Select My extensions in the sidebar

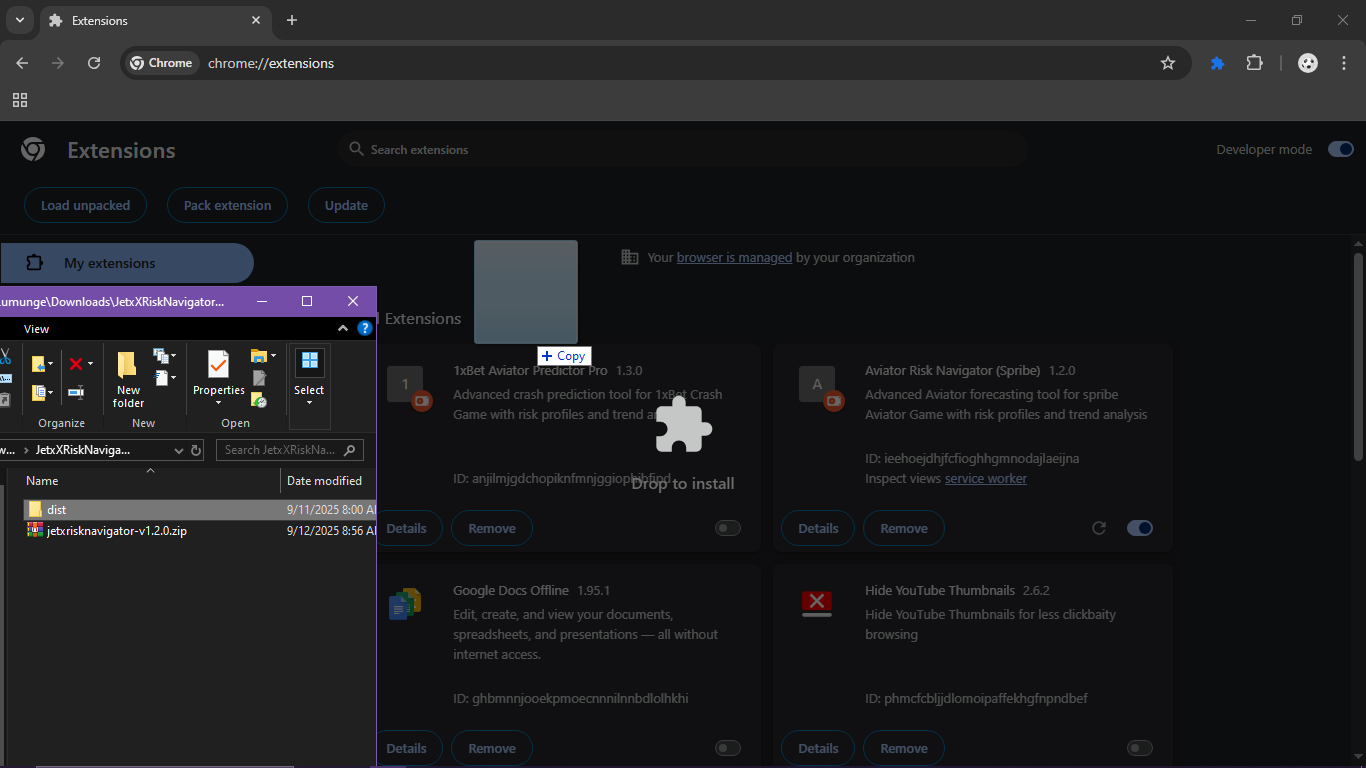[126, 263]
